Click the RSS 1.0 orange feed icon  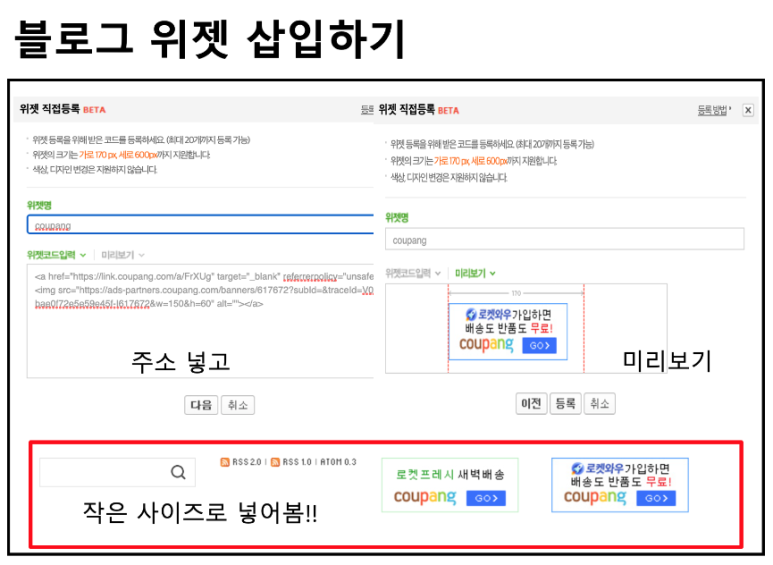coord(275,462)
